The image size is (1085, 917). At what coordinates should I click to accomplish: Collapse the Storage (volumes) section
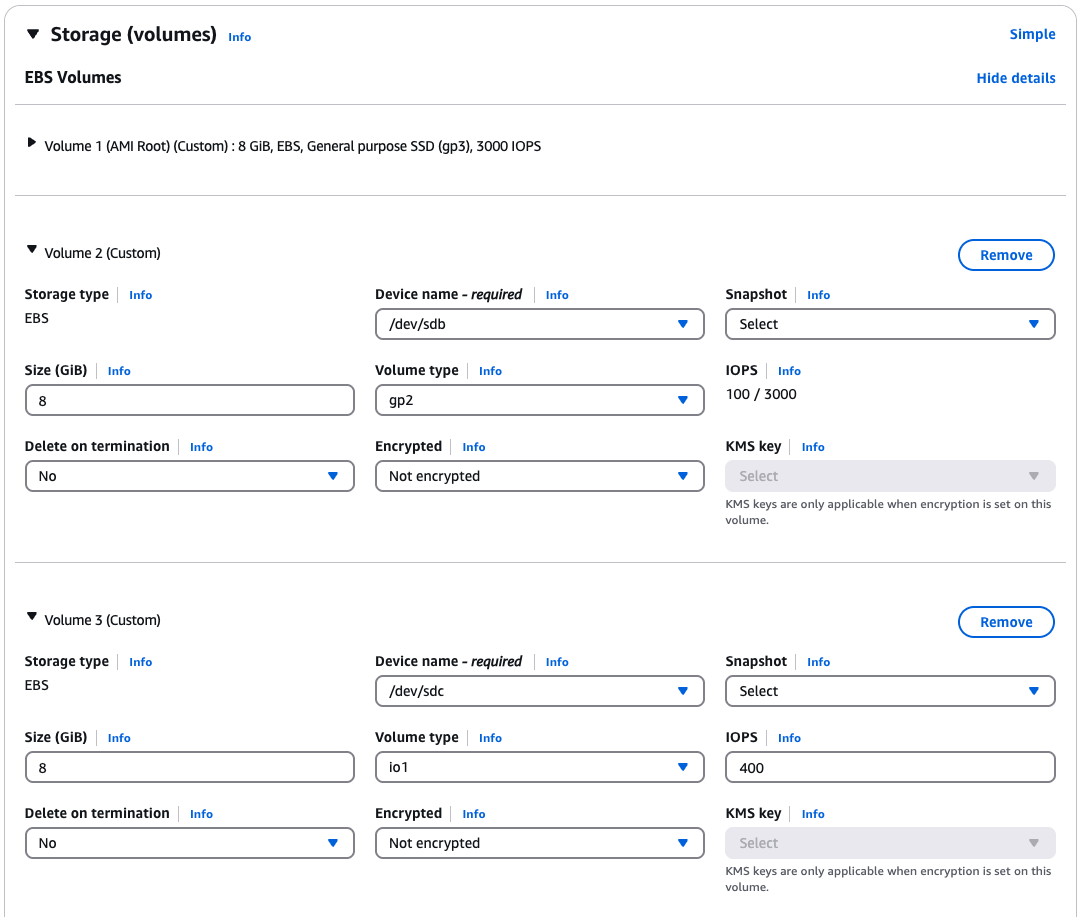pyautogui.click(x=32, y=35)
